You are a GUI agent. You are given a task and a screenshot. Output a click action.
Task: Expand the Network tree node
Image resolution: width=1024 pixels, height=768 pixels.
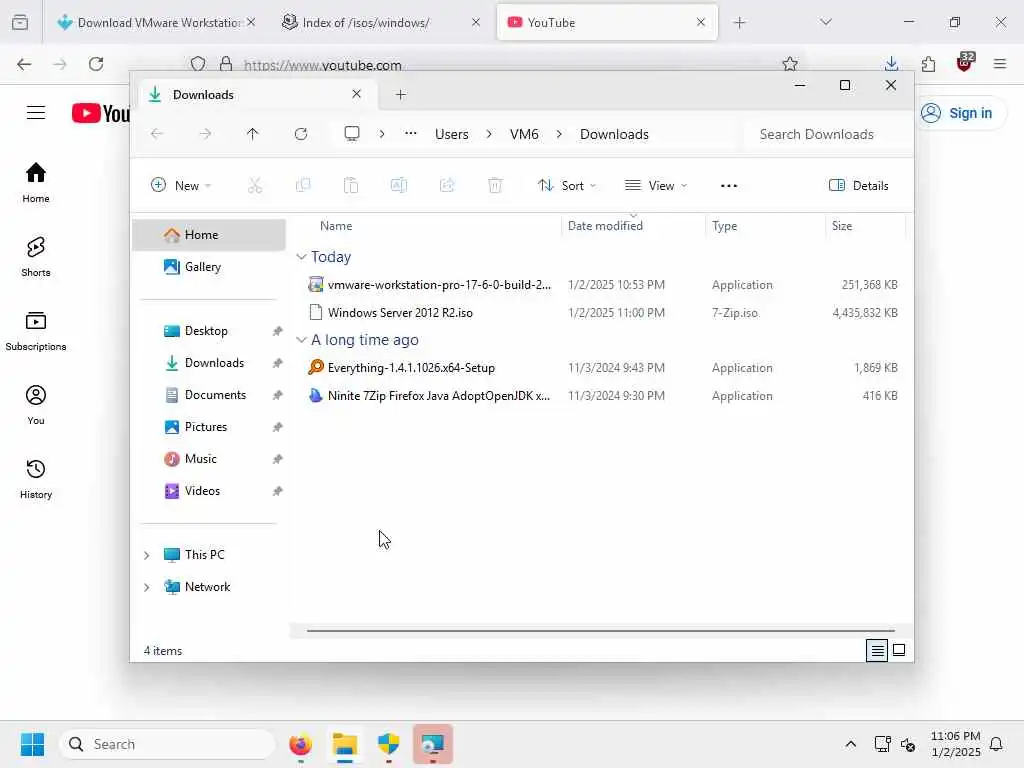point(147,587)
